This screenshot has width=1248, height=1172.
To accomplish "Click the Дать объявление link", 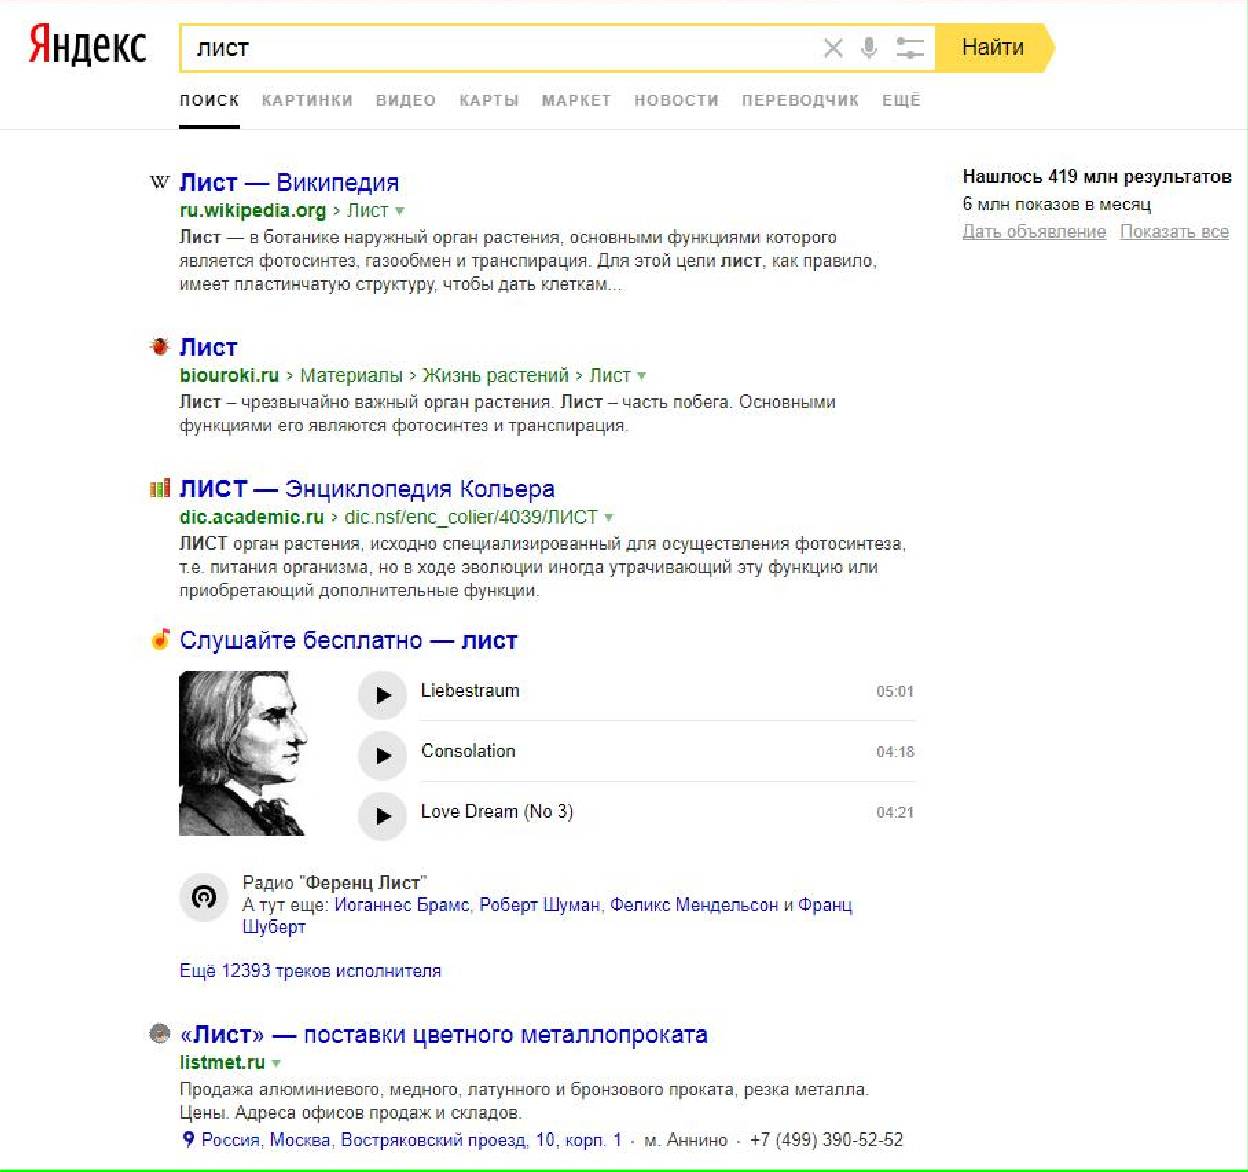I will tap(1034, 232).
